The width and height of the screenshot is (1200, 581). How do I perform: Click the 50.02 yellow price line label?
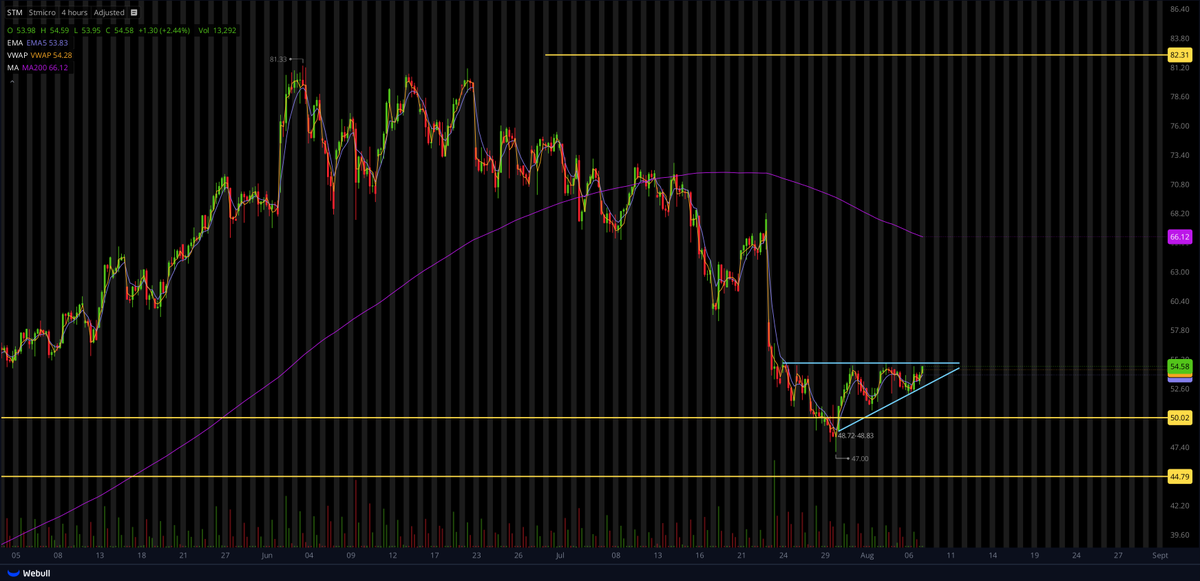pos(1179,418)
